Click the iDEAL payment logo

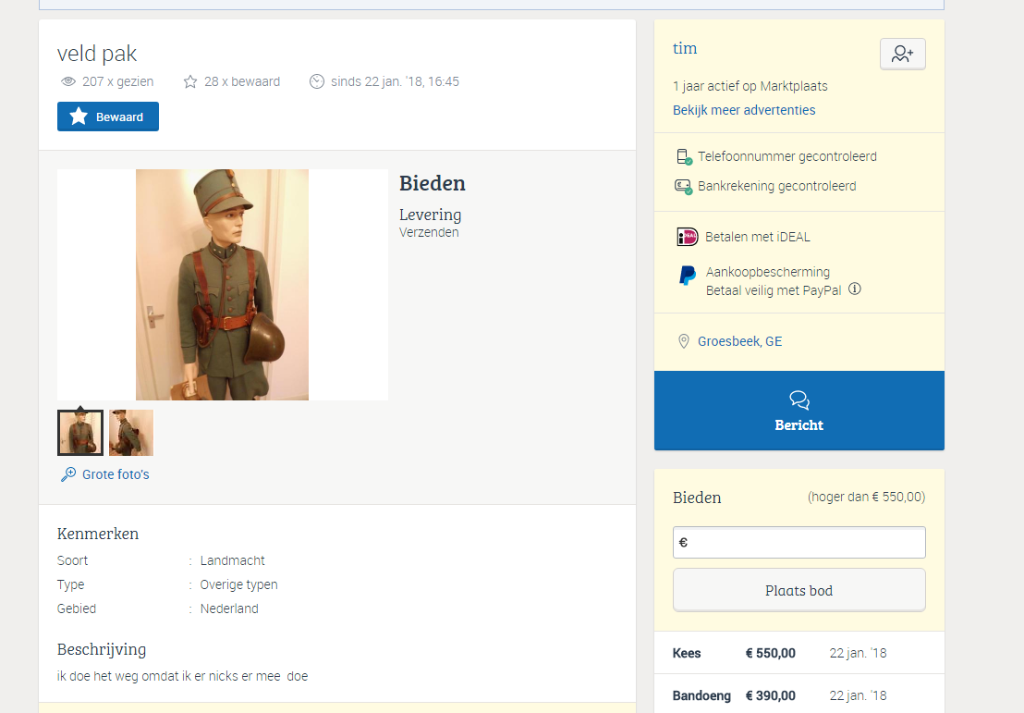click(687, 236)
